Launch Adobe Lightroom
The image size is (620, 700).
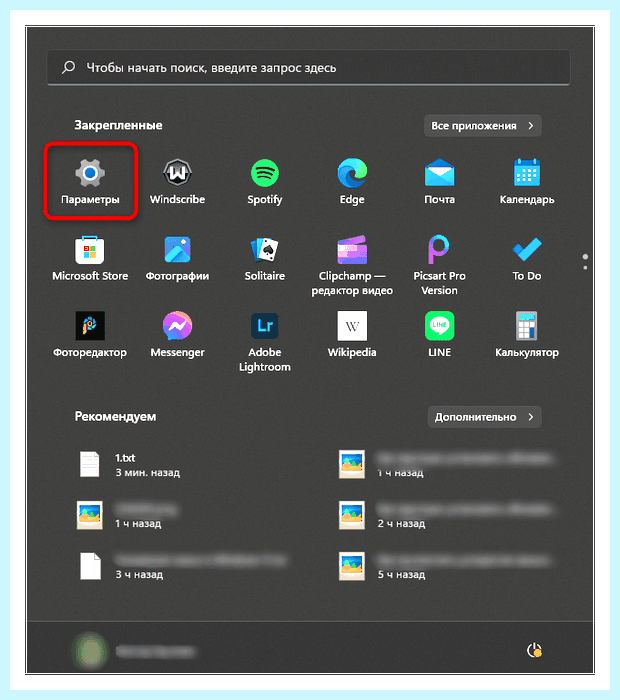point(265,341)
